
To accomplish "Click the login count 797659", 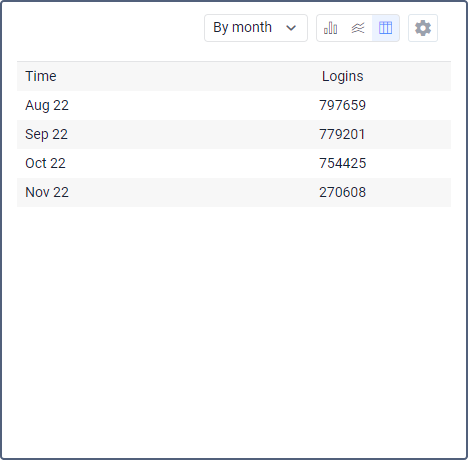I will pyautogui.click(x=342, y=105).
